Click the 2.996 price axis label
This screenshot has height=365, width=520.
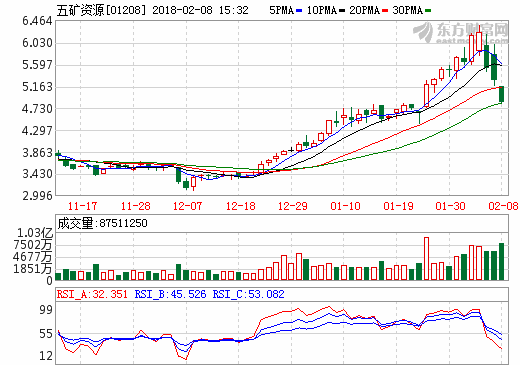(x=37, y=196)
